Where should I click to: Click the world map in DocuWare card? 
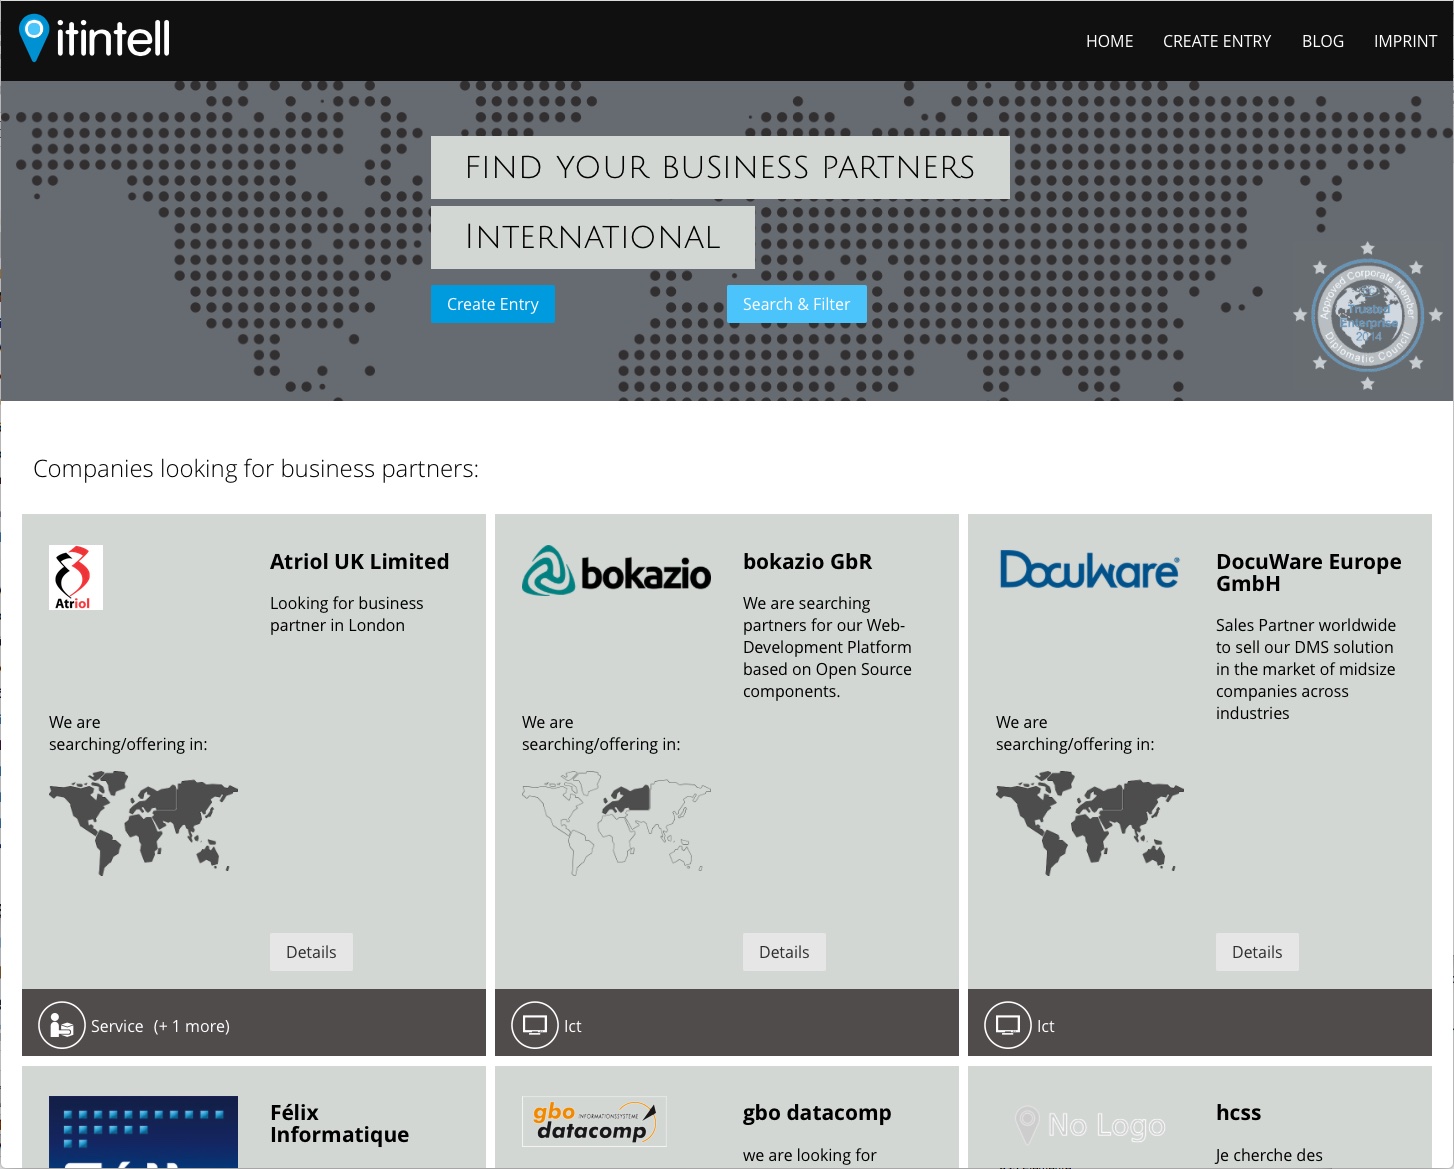(x=1090, y=822)
